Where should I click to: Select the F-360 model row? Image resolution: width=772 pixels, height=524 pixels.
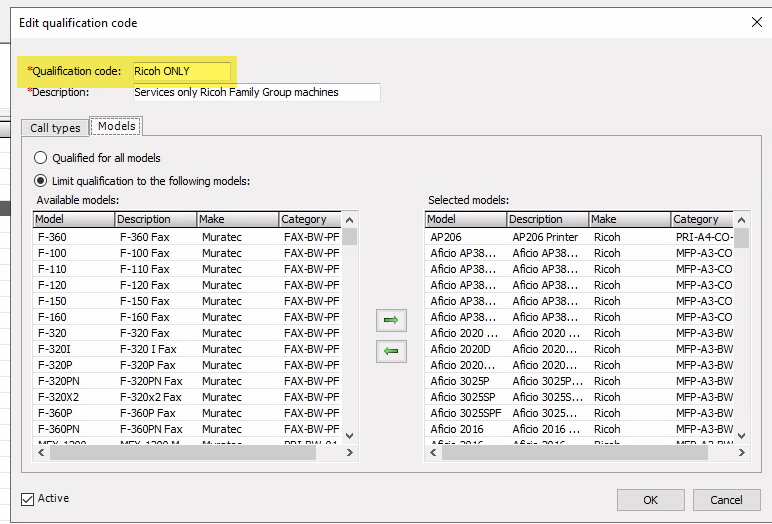pos(188,237)
